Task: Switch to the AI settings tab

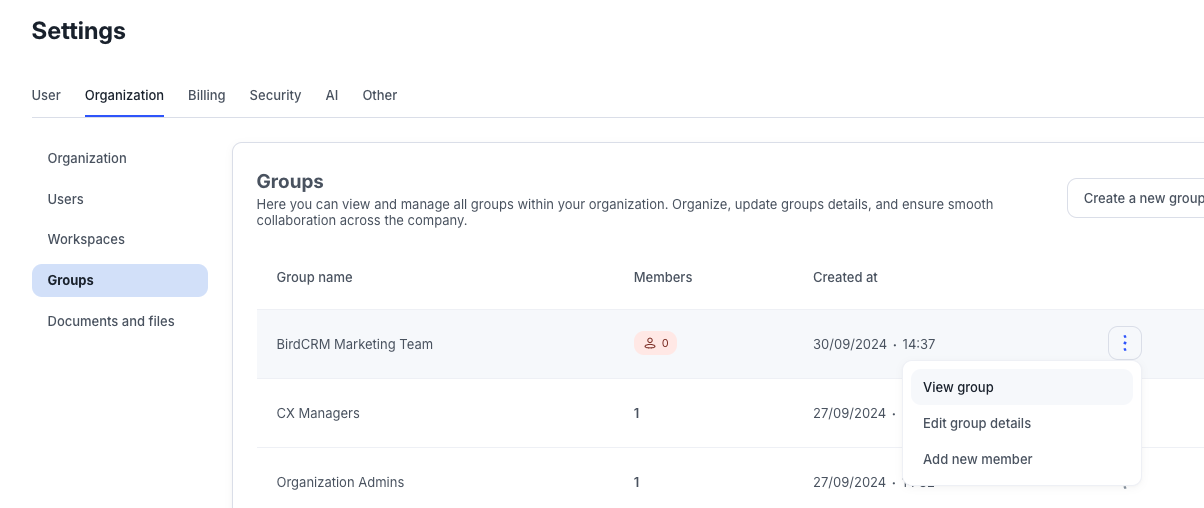Action: click(x=331, y=95)
